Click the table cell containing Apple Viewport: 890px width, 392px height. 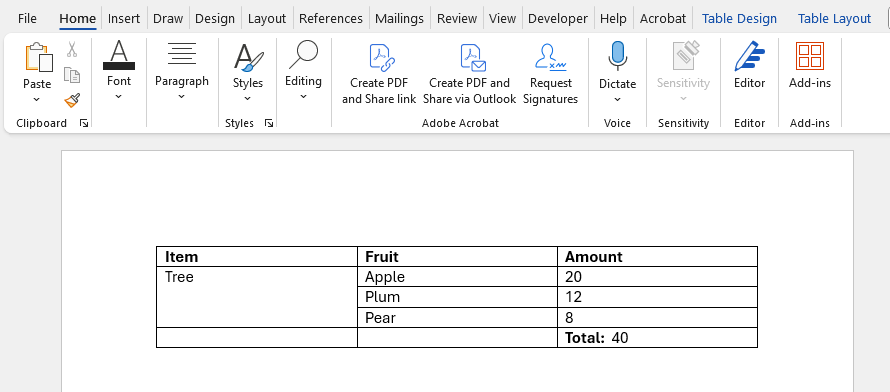[x=457, y=277]
